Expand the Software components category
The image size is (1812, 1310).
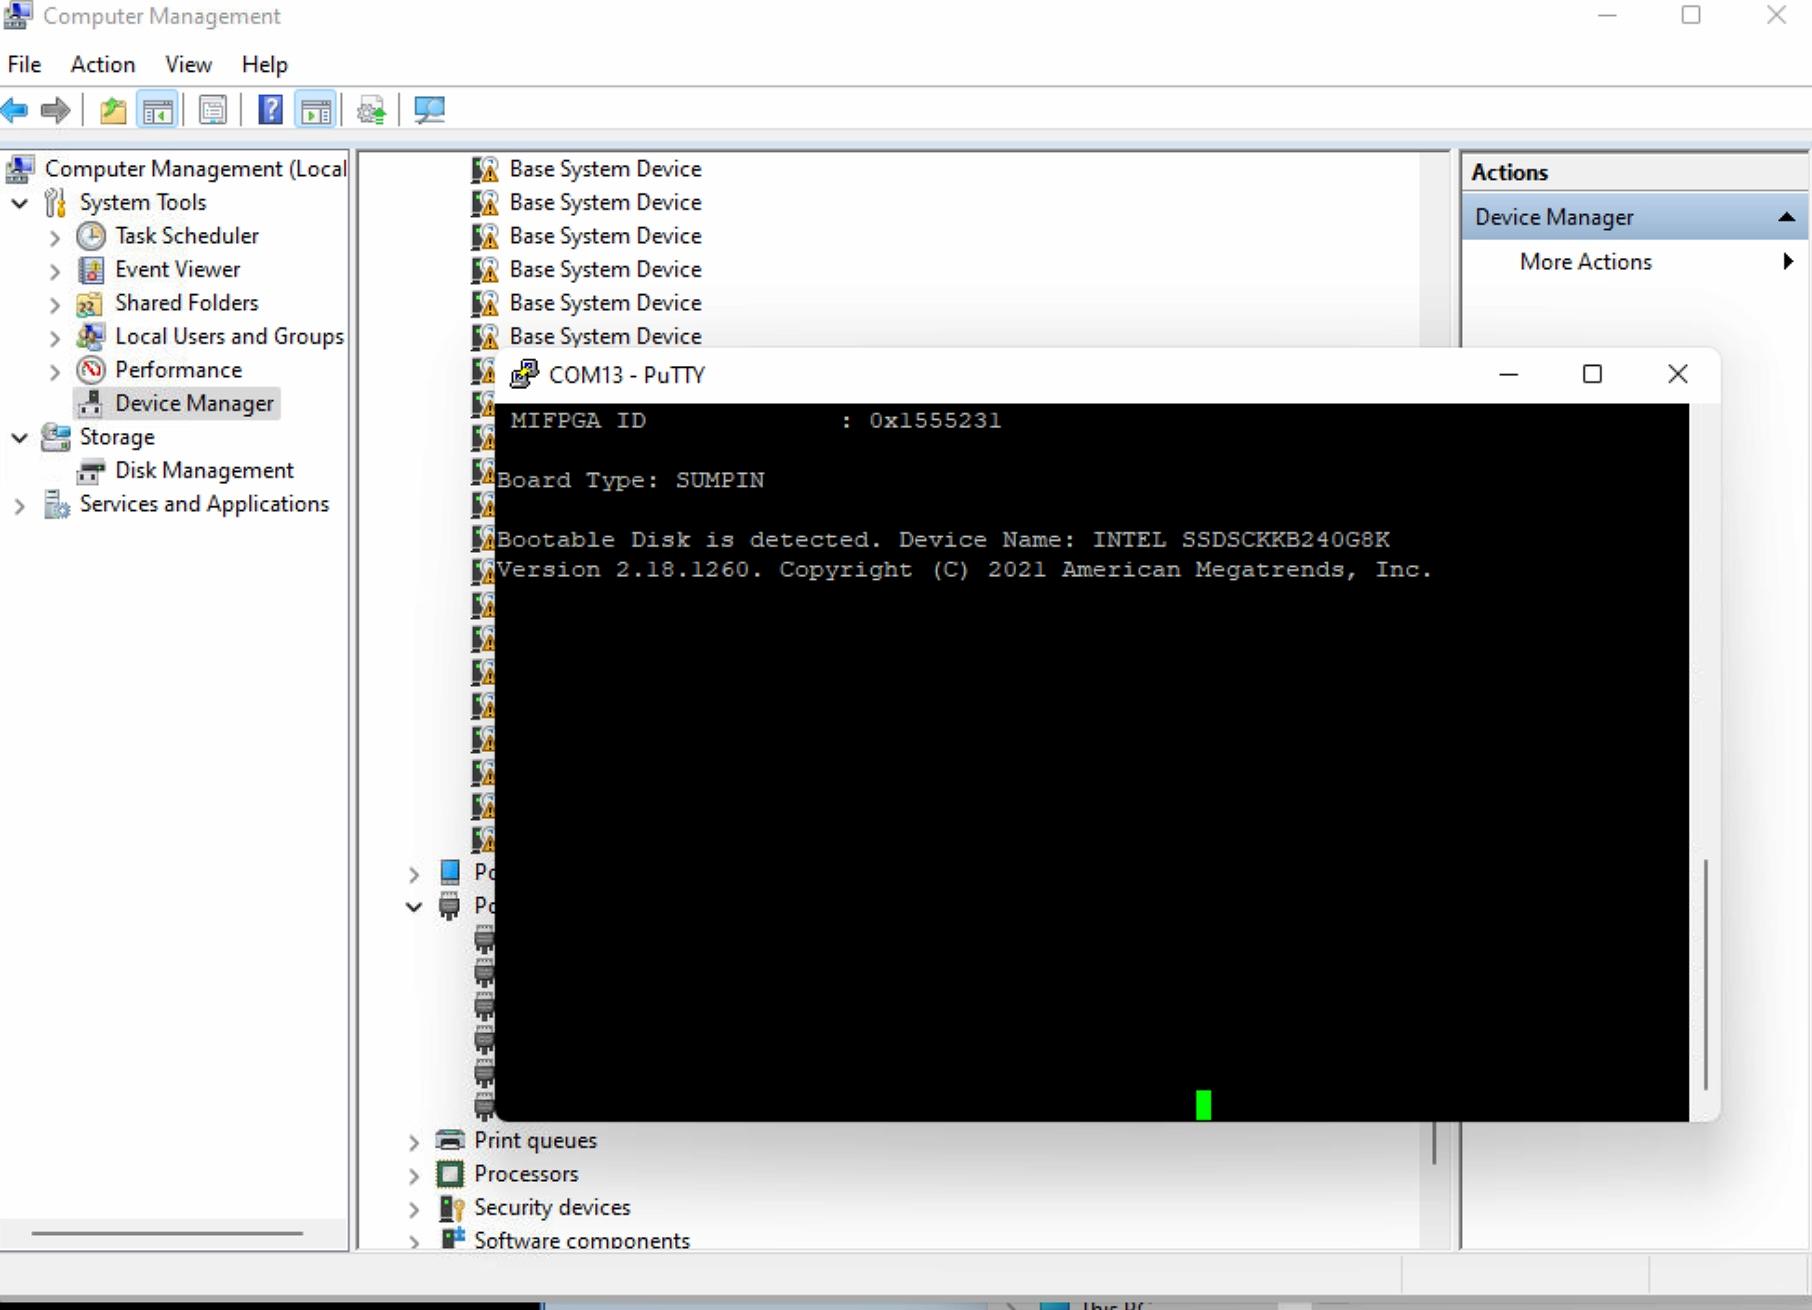[x=414, y=1241]
